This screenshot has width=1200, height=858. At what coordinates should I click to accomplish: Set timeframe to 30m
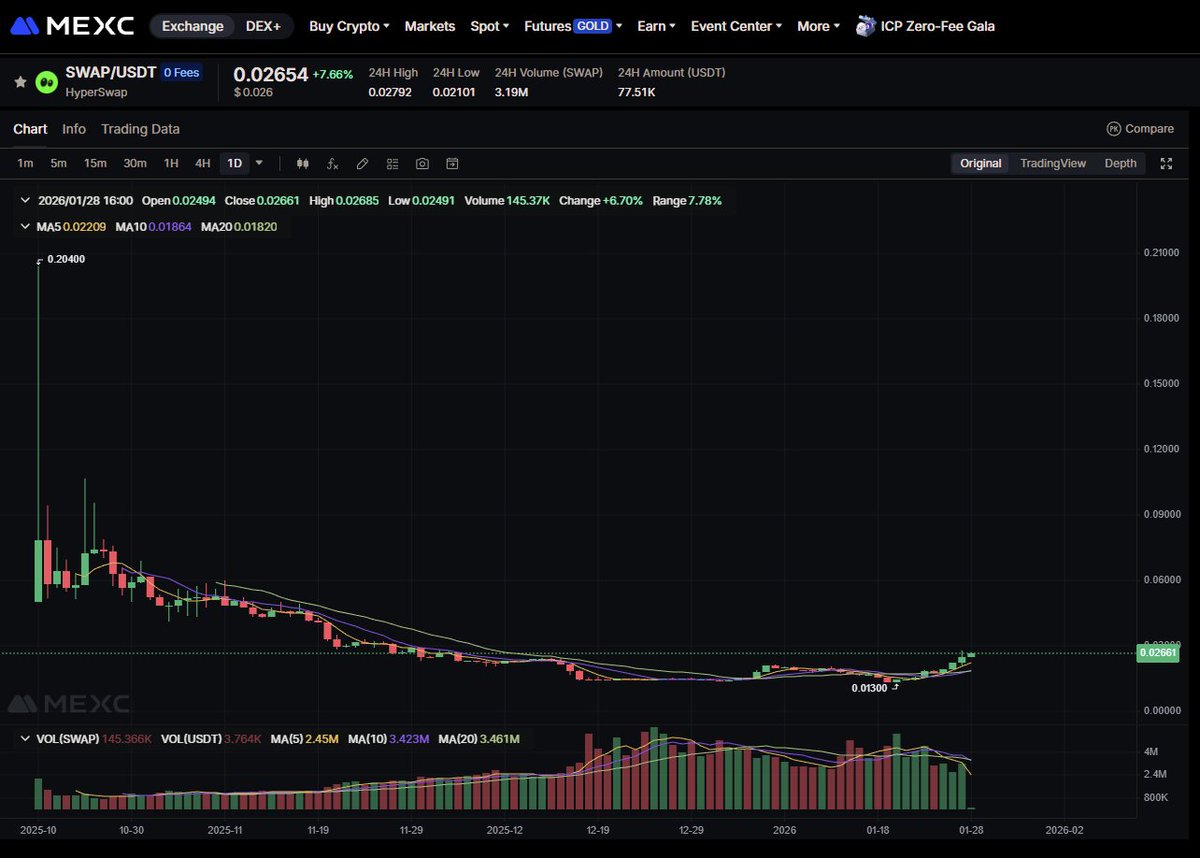pos(135,163)
